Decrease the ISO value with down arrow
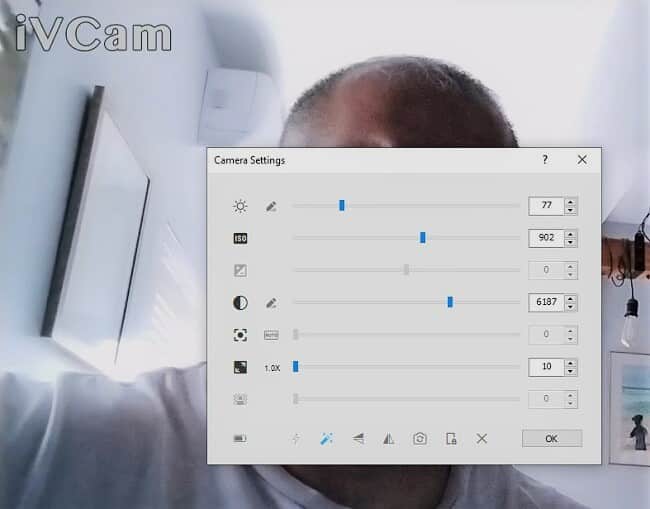Screen dimensions: 650x509 [570, 243]
